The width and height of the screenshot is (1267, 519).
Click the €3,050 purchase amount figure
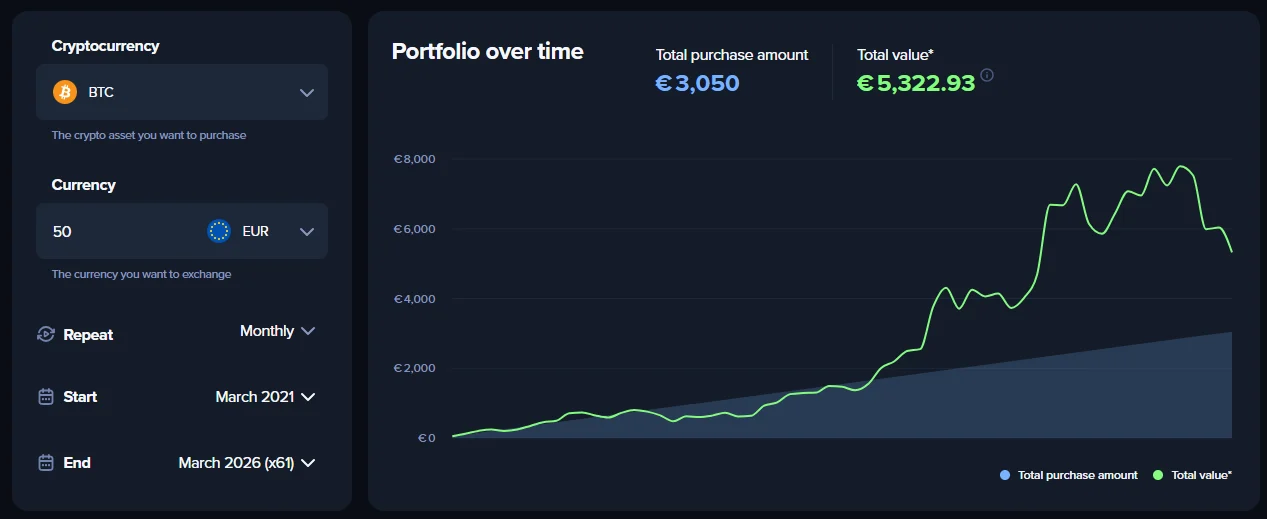coord(697,83)
